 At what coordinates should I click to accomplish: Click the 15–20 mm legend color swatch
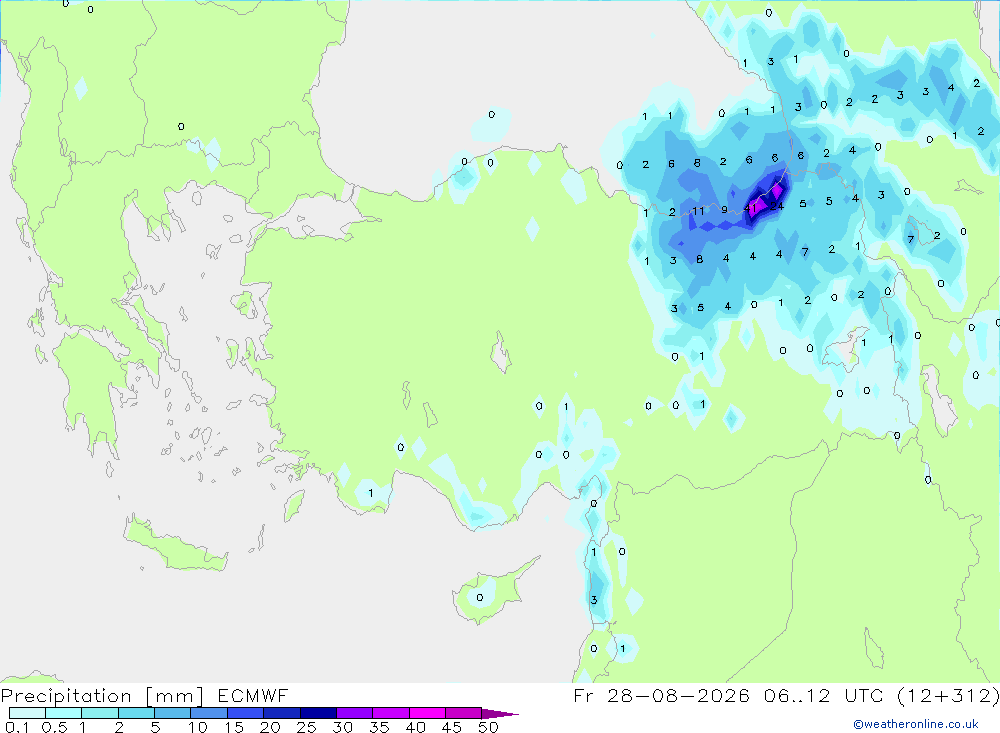click(246, 713)
